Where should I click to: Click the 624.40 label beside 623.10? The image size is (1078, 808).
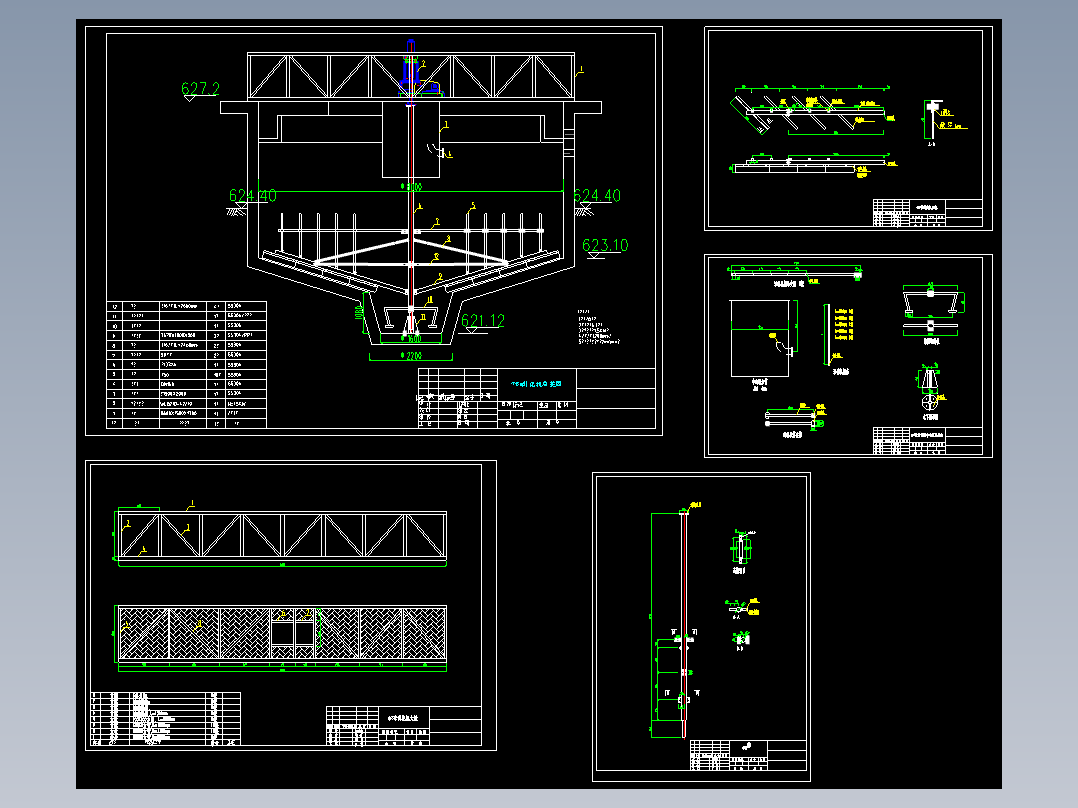597,195
